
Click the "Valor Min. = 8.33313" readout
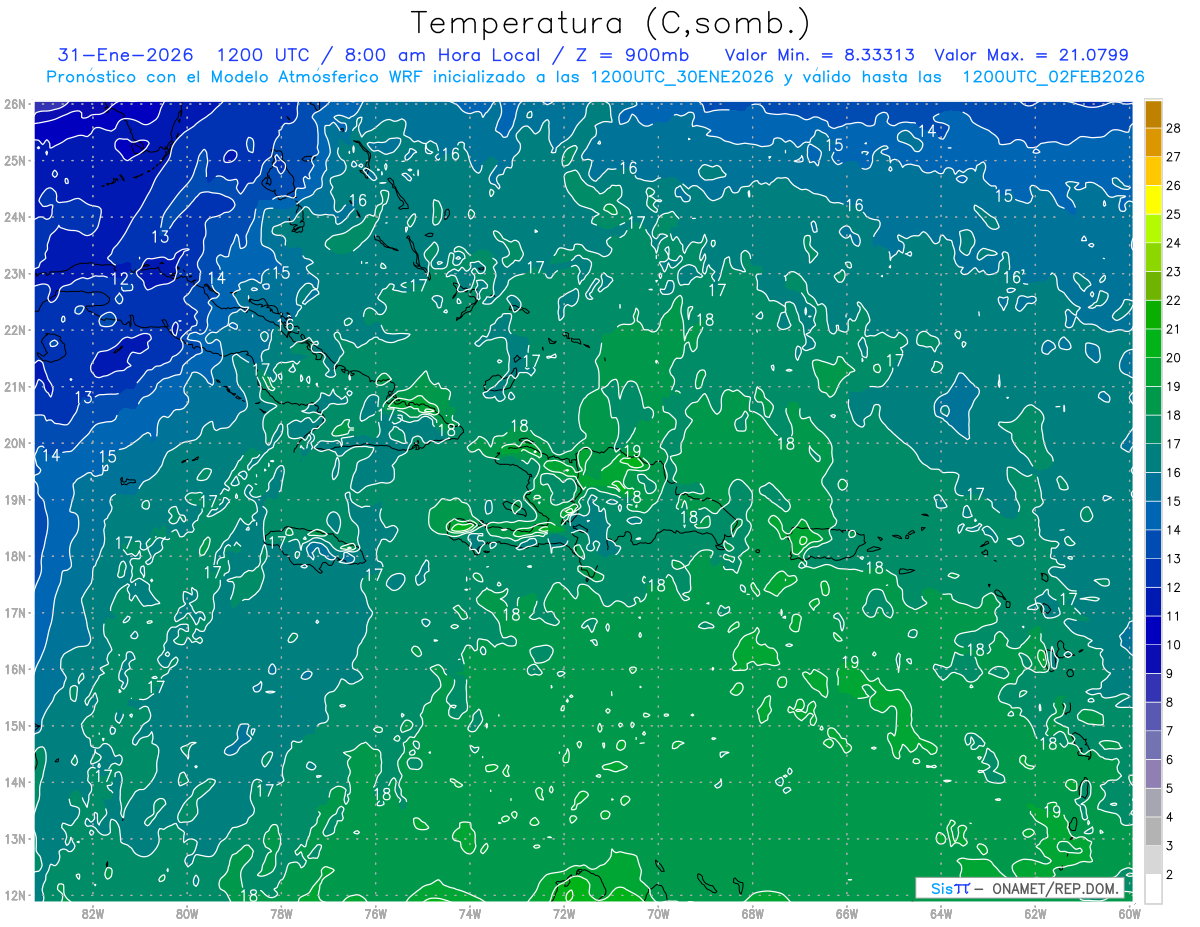coord(819,55)
